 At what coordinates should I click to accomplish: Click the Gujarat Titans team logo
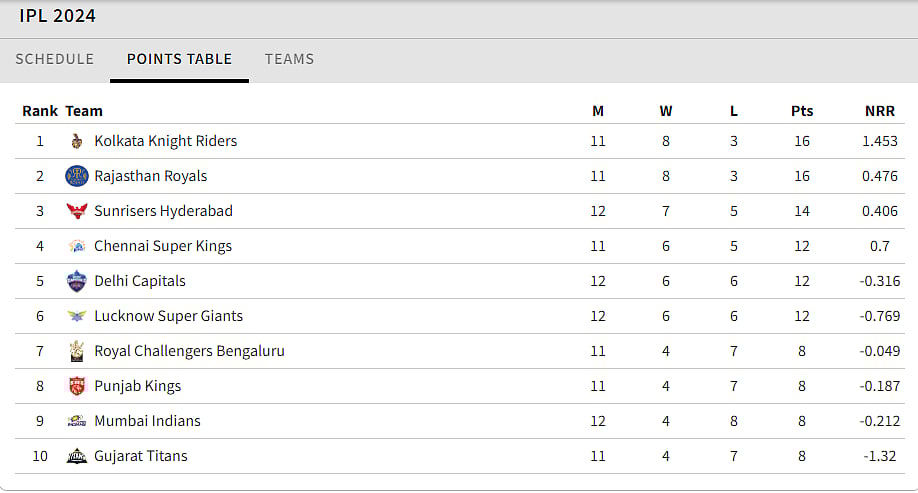point(77,456)
